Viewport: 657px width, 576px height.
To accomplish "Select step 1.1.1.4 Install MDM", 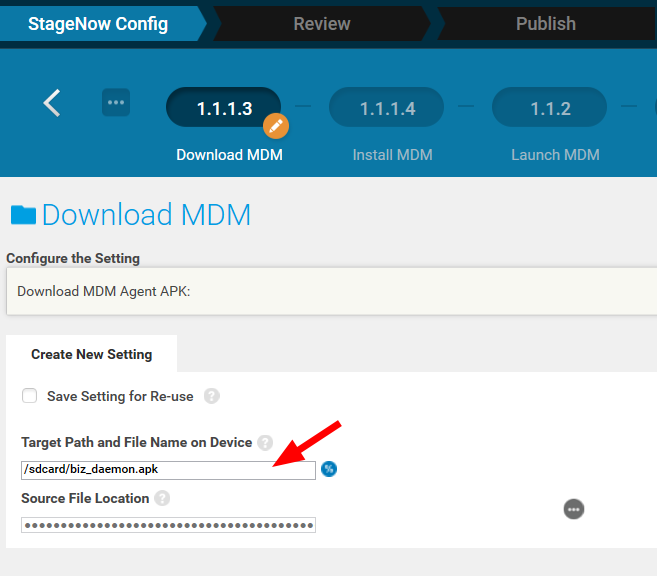I will pyautogui.click(x=387, y=108).
